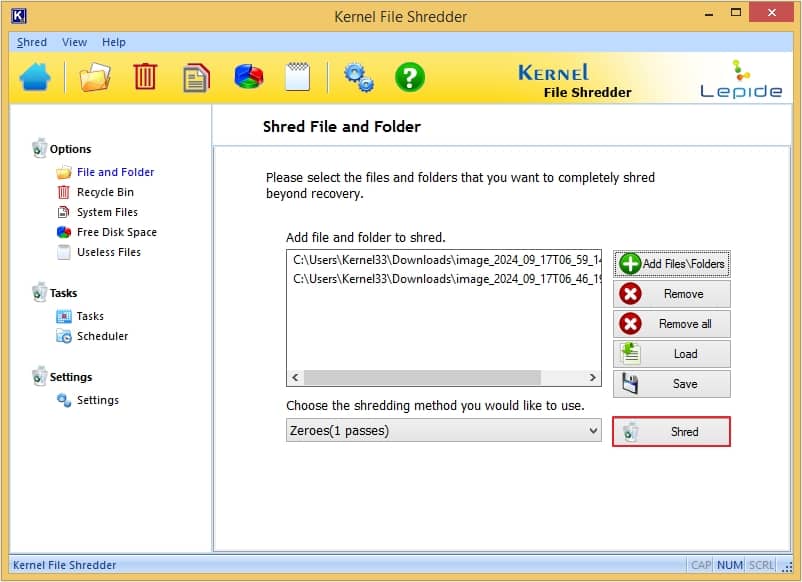The image size is (802, 582).
Task: Select the image_2024_09_17T06_59 file row
Action: tap(444, 260)
